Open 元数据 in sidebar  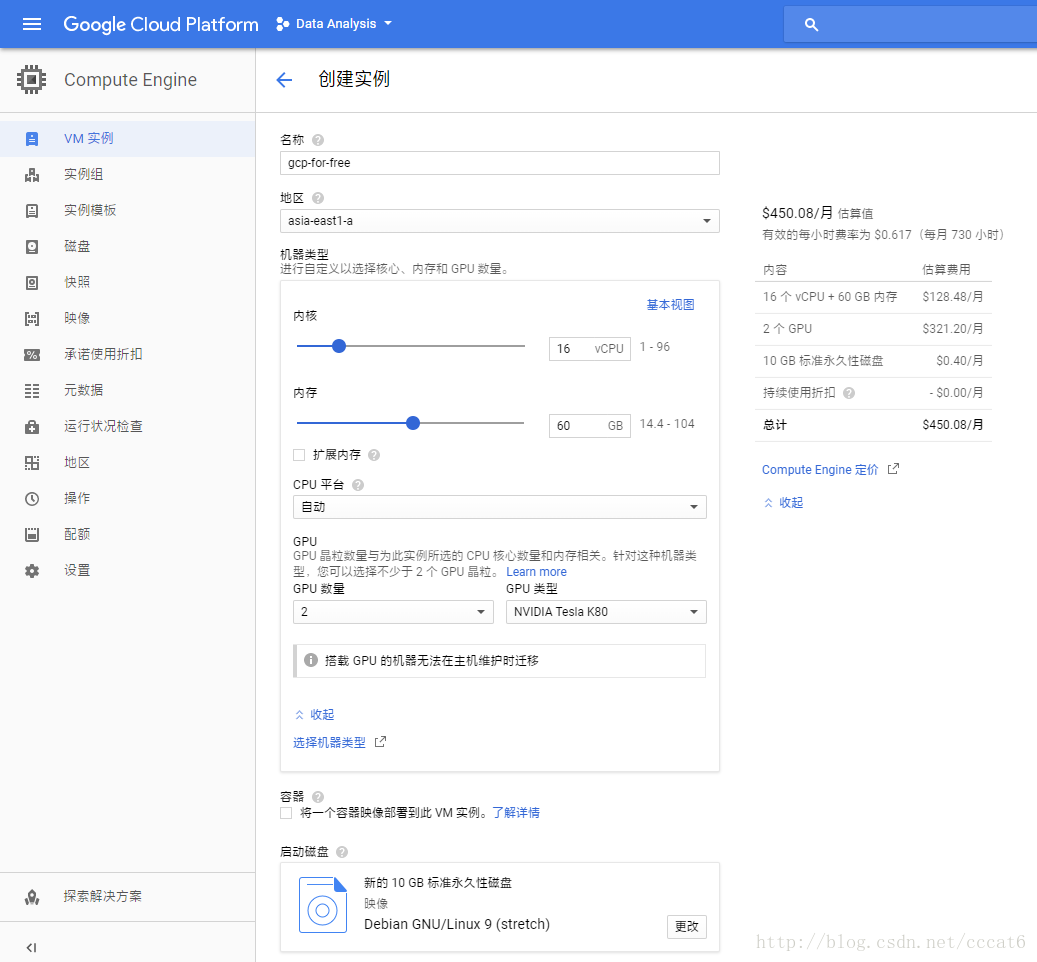tap(127, 391)
